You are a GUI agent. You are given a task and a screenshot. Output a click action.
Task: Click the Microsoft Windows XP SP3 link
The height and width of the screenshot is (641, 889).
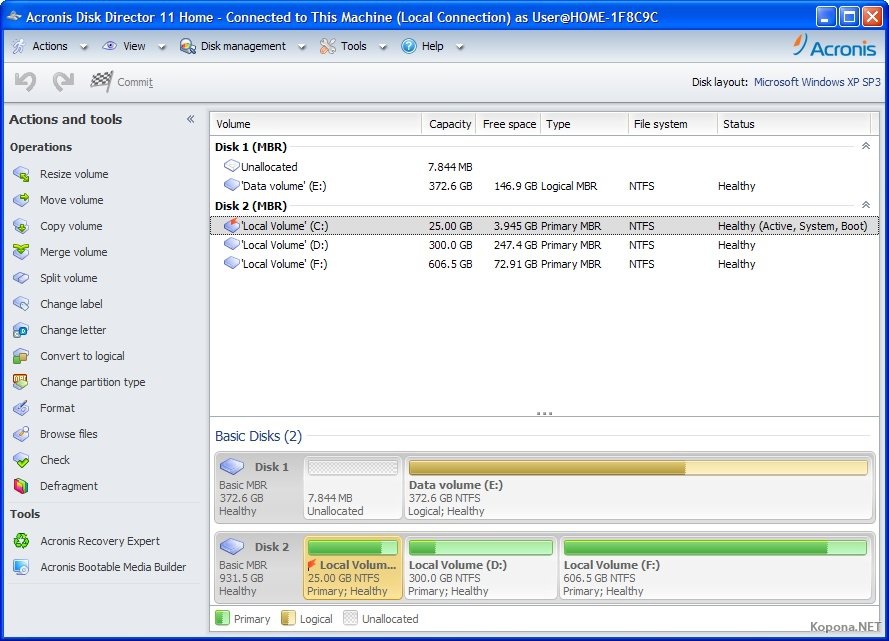(817, 82)
